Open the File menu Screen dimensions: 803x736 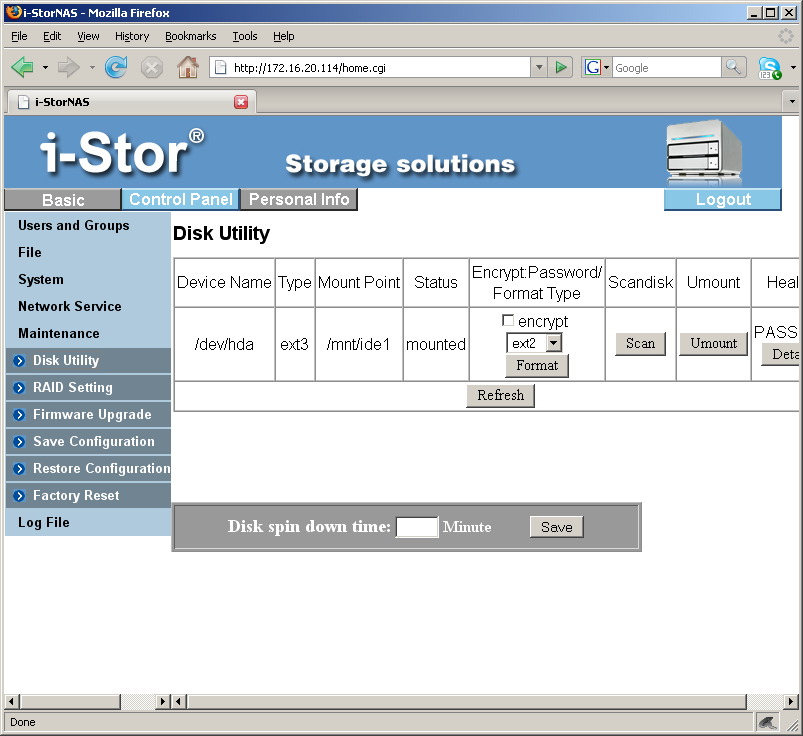click(x=19, y=36)
